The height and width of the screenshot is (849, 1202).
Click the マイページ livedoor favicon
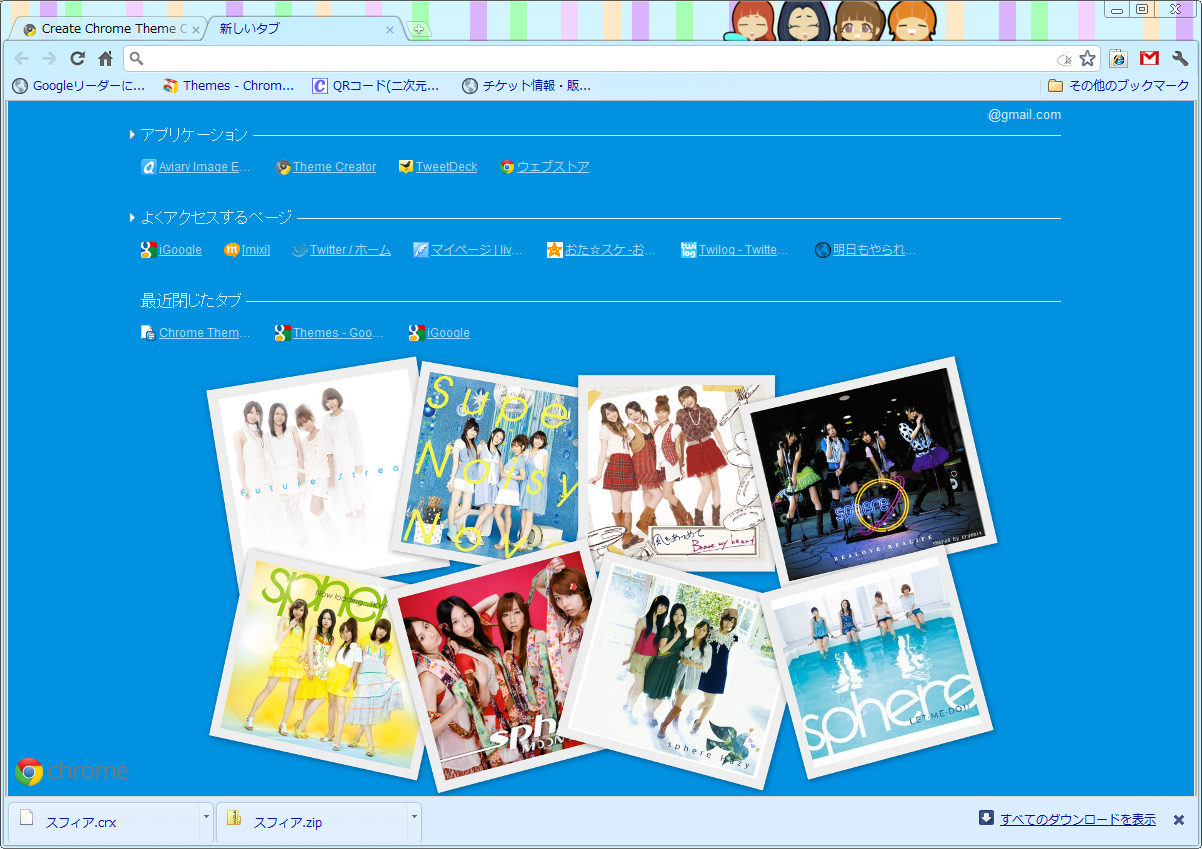[420, 250]
